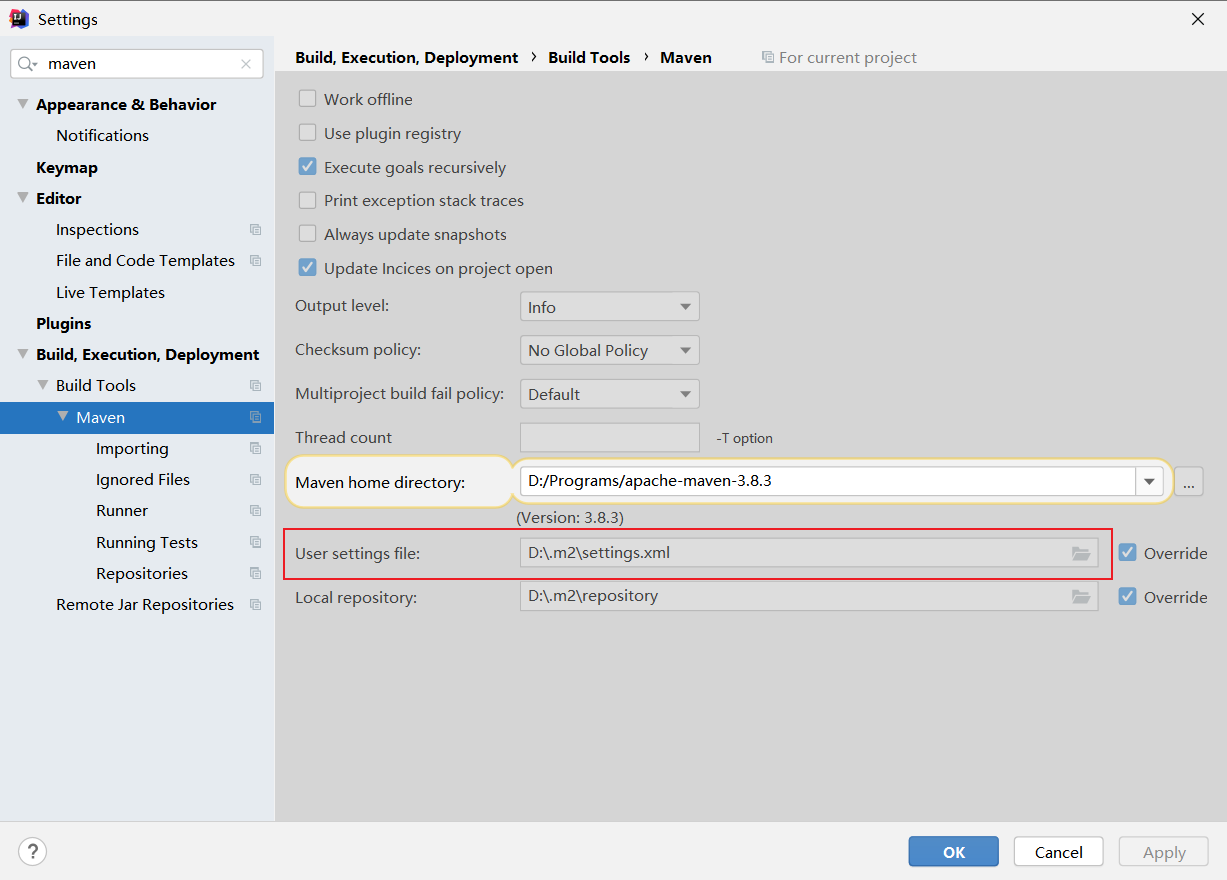Click the Maven home directory path field

[x=827, y=481]
